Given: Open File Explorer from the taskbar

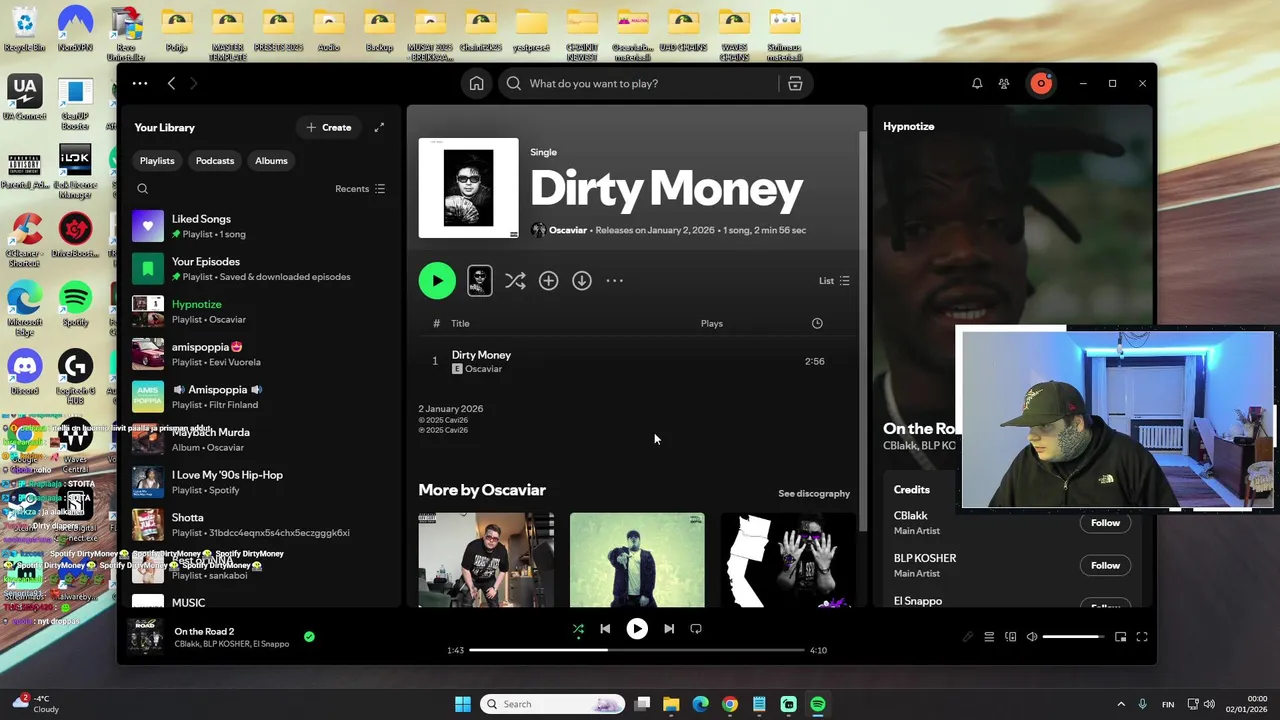Looking at the screenshot, I should [671, 704].
